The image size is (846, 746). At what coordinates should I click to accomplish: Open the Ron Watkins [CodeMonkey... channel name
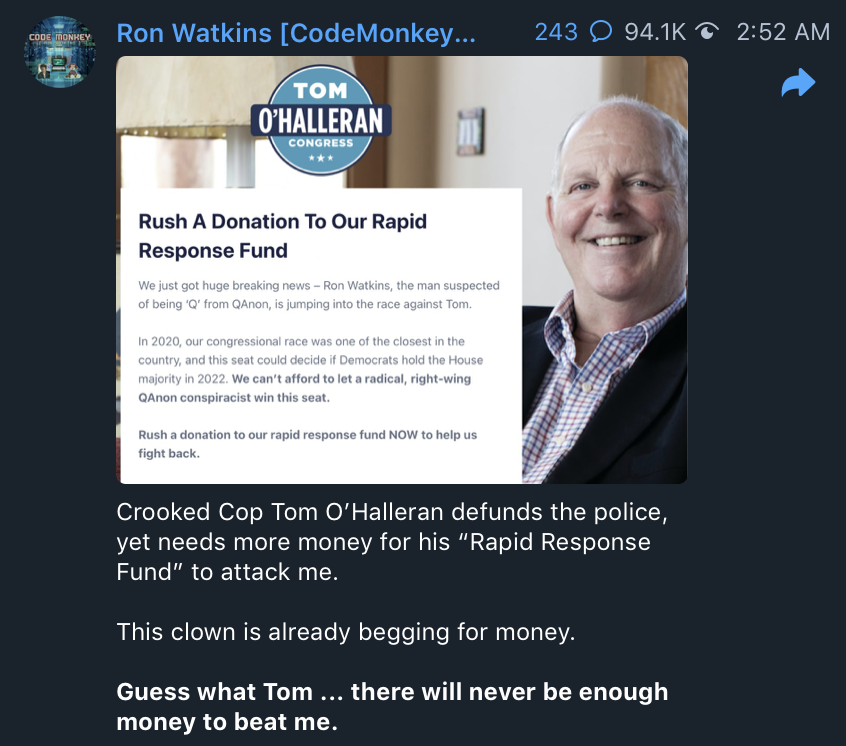coord(296,33)
